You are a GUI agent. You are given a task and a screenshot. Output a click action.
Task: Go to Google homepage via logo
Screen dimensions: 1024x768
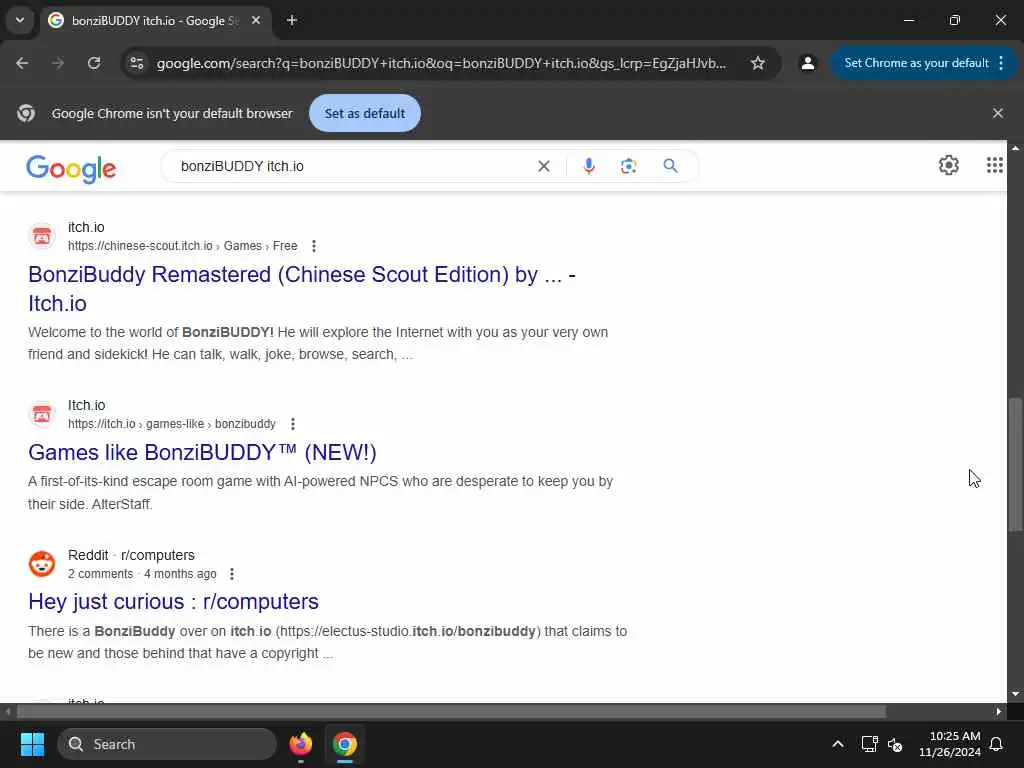71,168
